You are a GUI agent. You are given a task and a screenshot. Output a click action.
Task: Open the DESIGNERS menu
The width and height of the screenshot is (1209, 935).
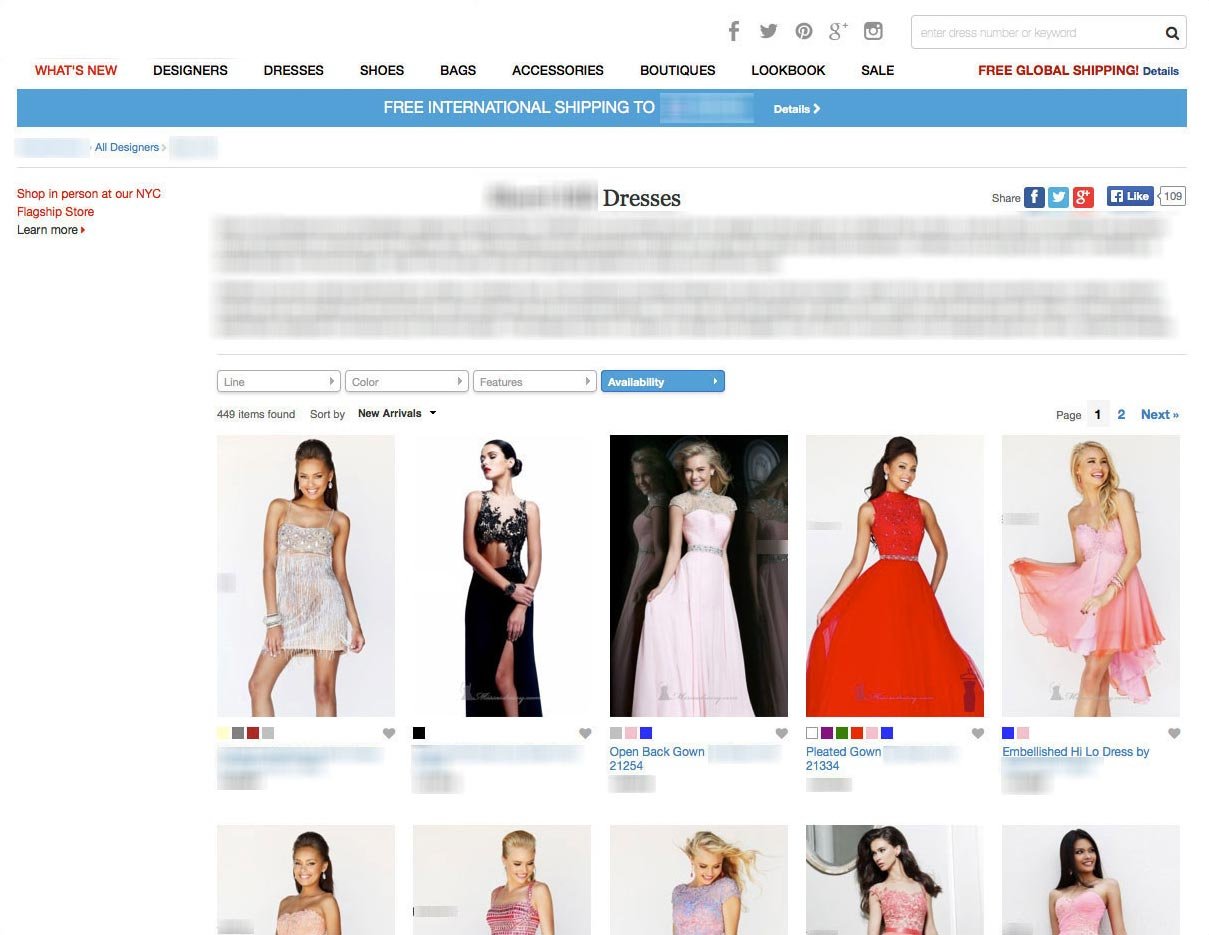190,70
